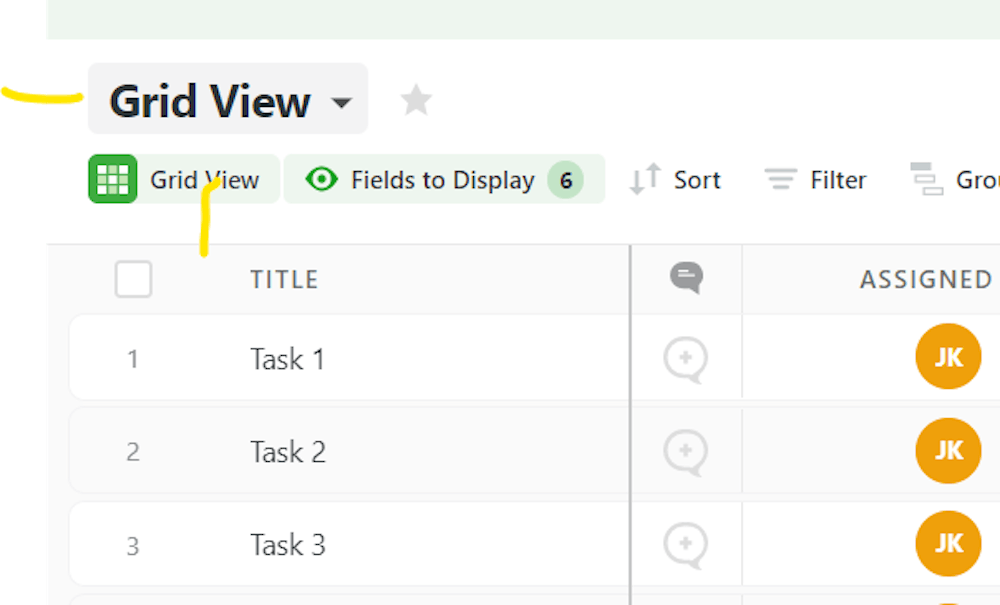This screenshot has width=1000, height=605.
Task: Click the TITLE column header
Action: click(x=284, y=279)
